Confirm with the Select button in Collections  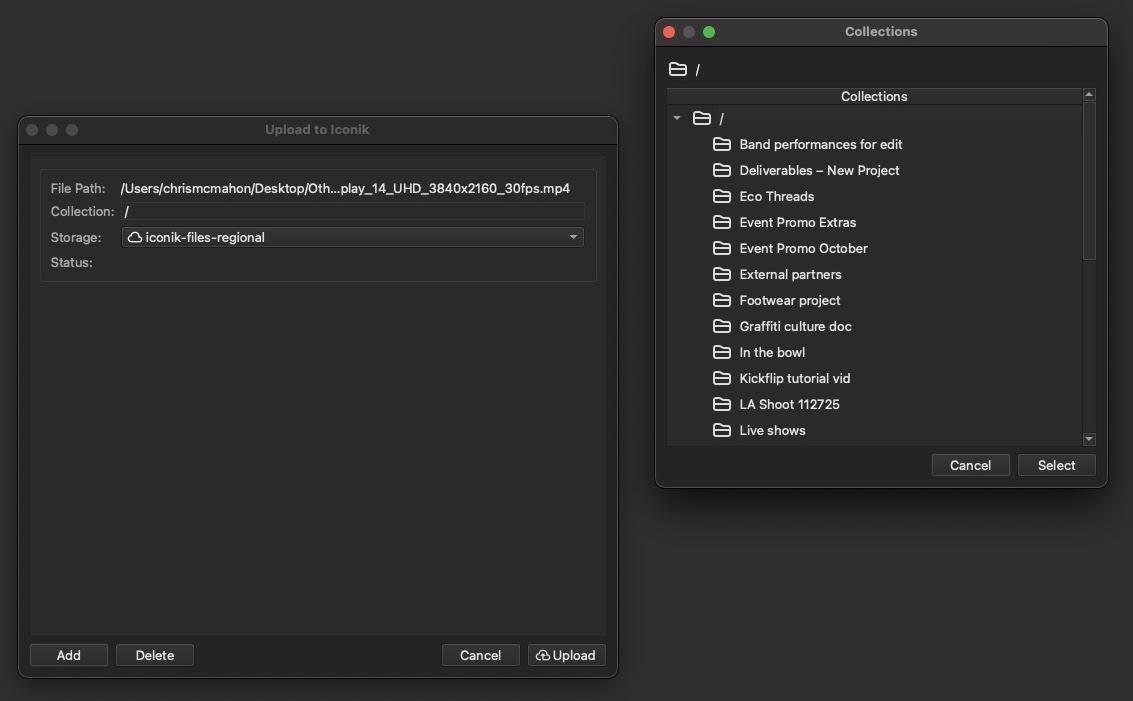1056,465
